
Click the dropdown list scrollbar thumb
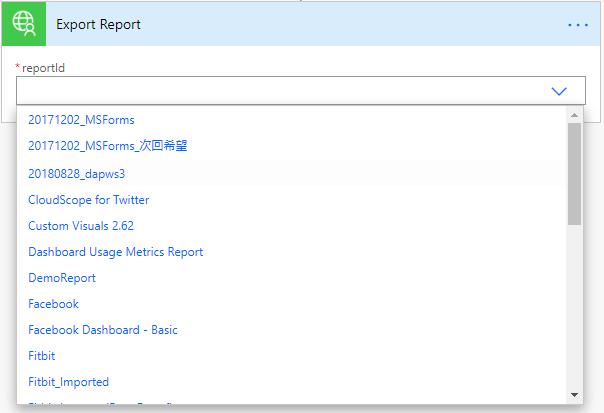pos(574,174)
